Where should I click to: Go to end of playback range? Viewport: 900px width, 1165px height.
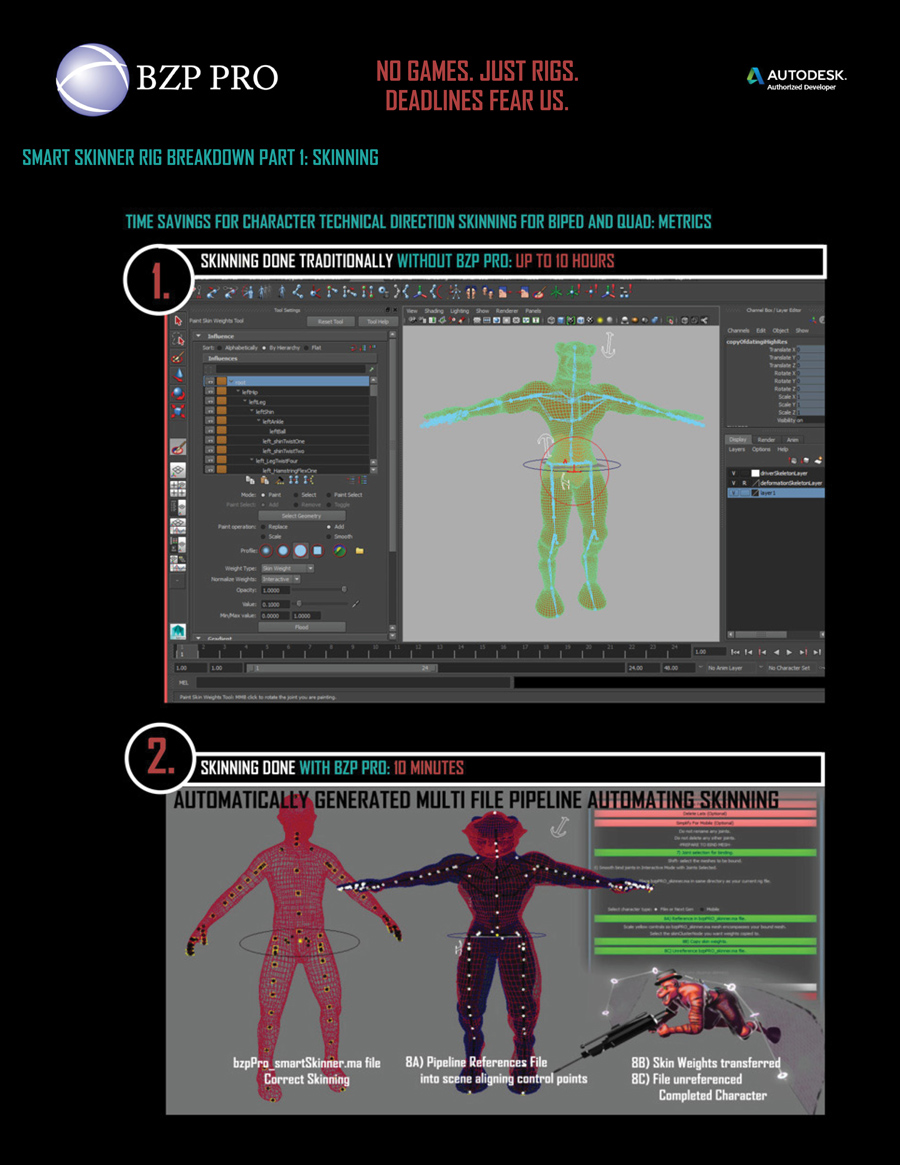(817, 652)
